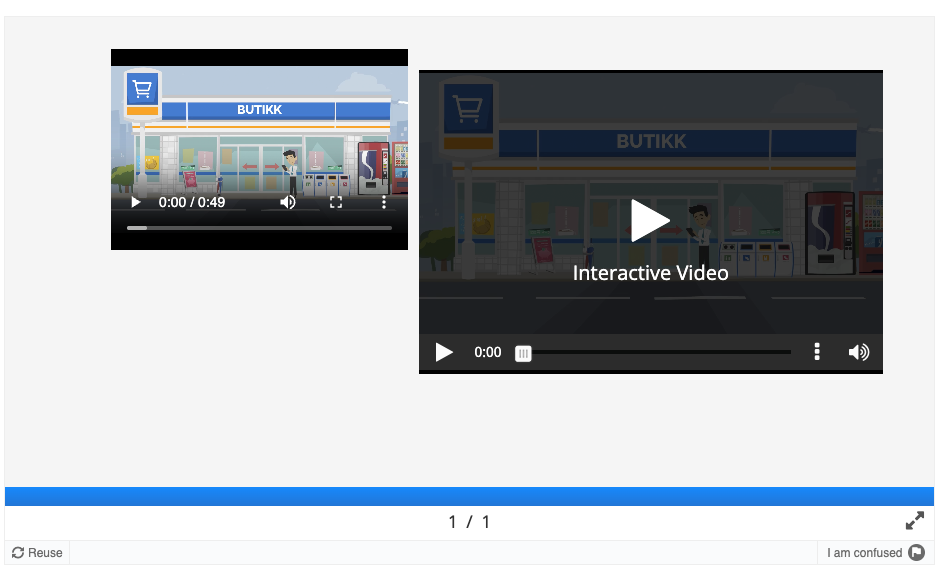The height and width of the screenshot is (575, 944).
Task: Click the Reuse button
Action: click(x=37, y=553)
